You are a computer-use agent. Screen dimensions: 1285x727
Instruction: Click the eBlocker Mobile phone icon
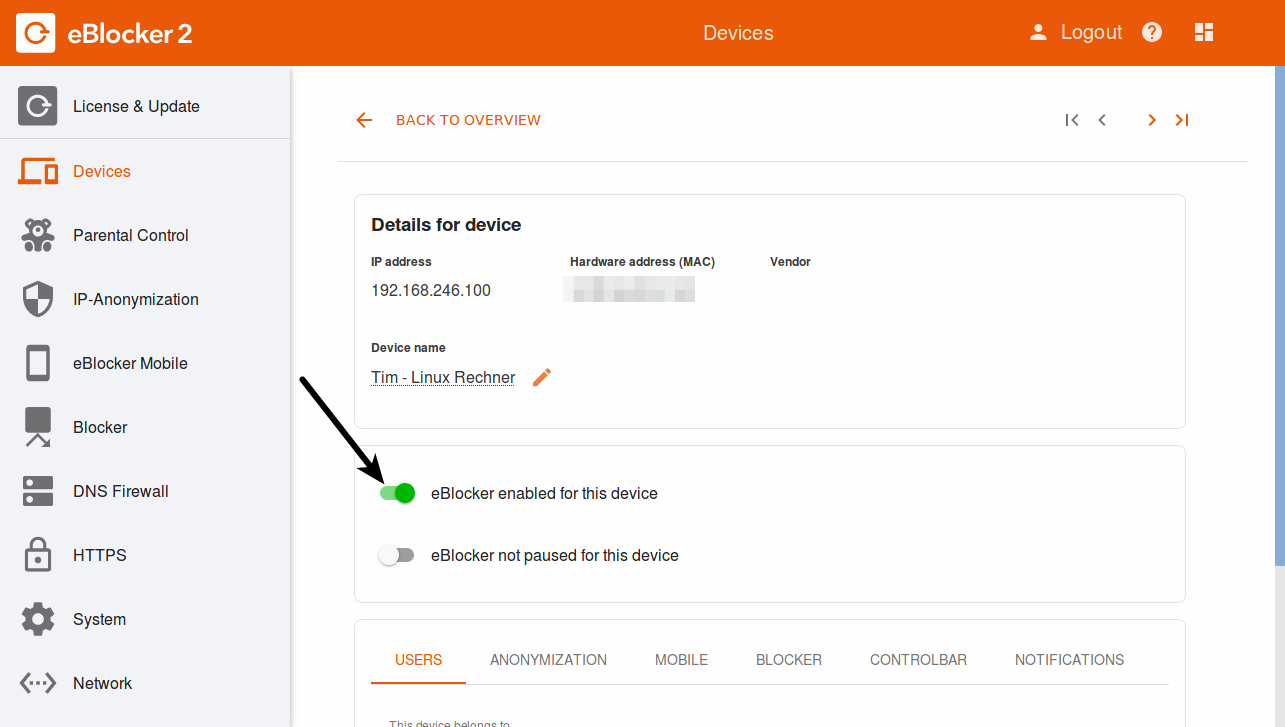38,363
